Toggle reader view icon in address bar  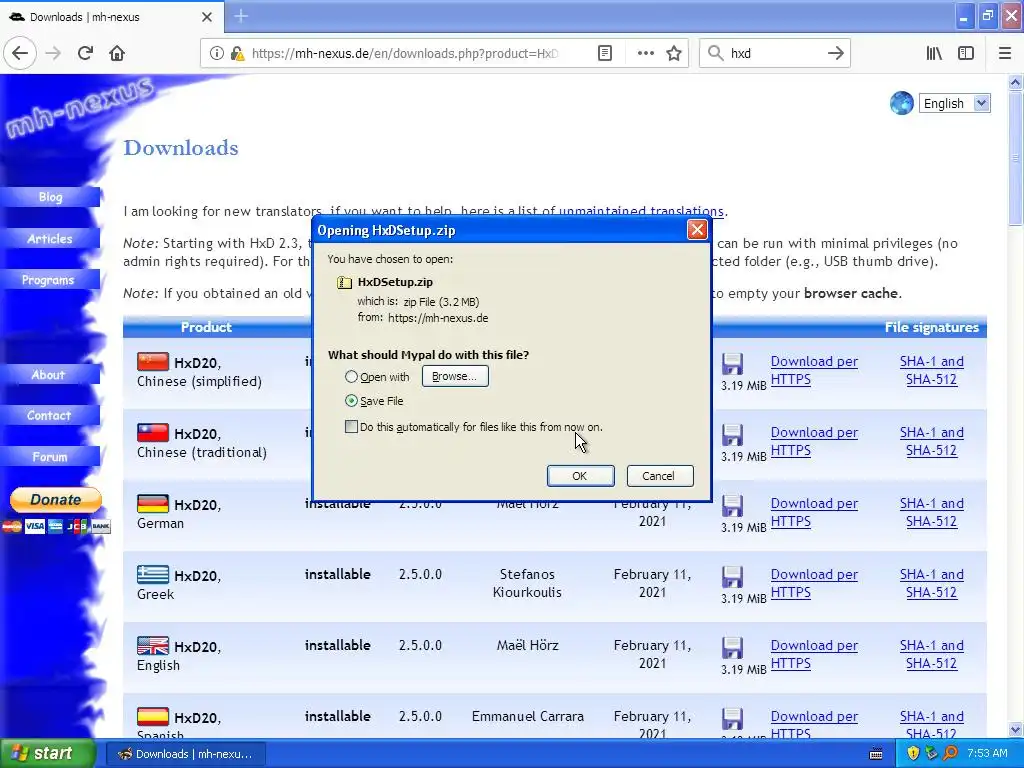click(x=605, y=53)
